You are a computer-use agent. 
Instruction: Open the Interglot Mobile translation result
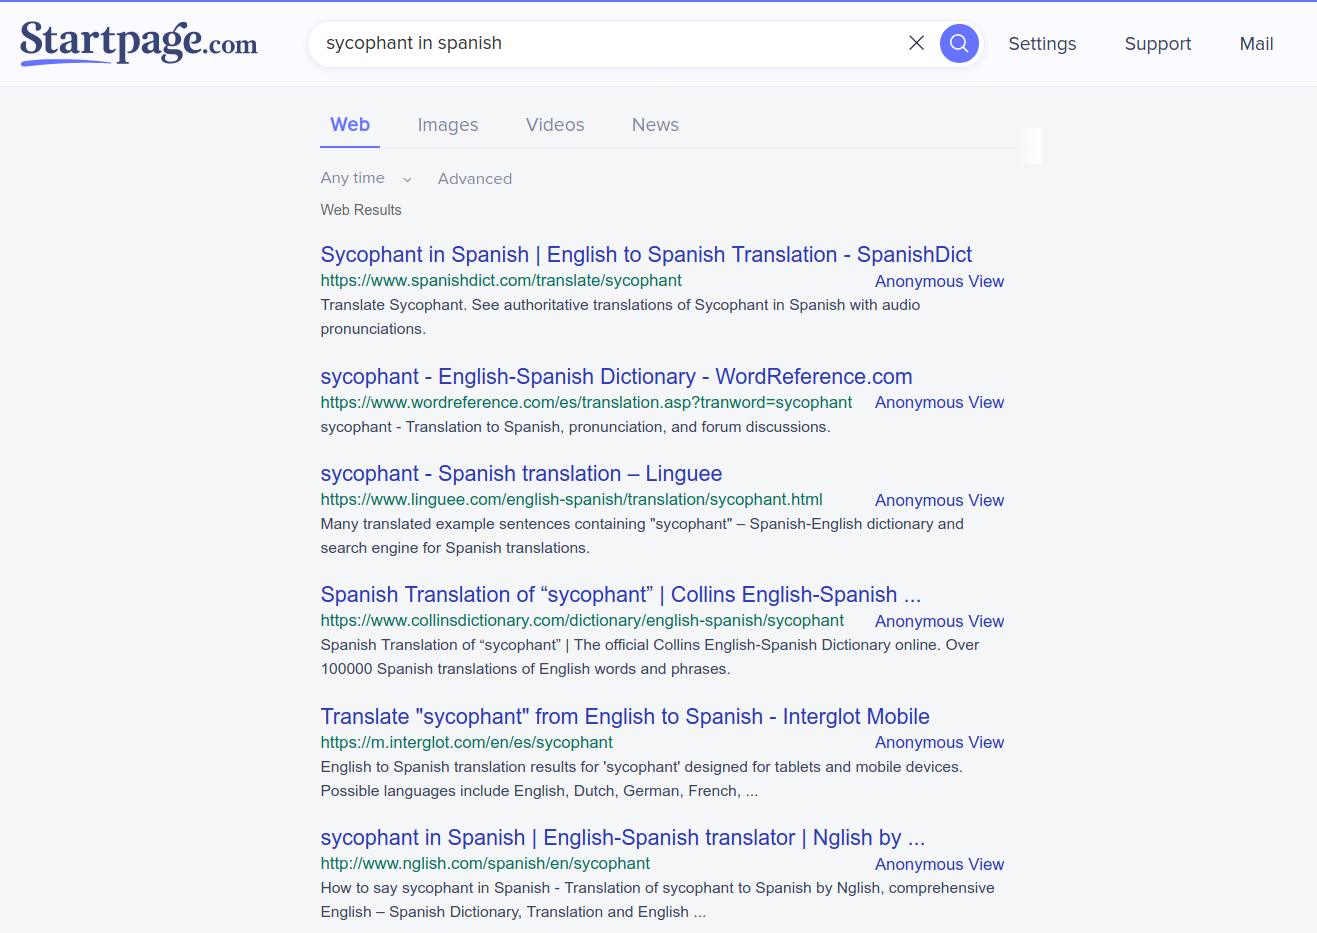click(625, 717)
